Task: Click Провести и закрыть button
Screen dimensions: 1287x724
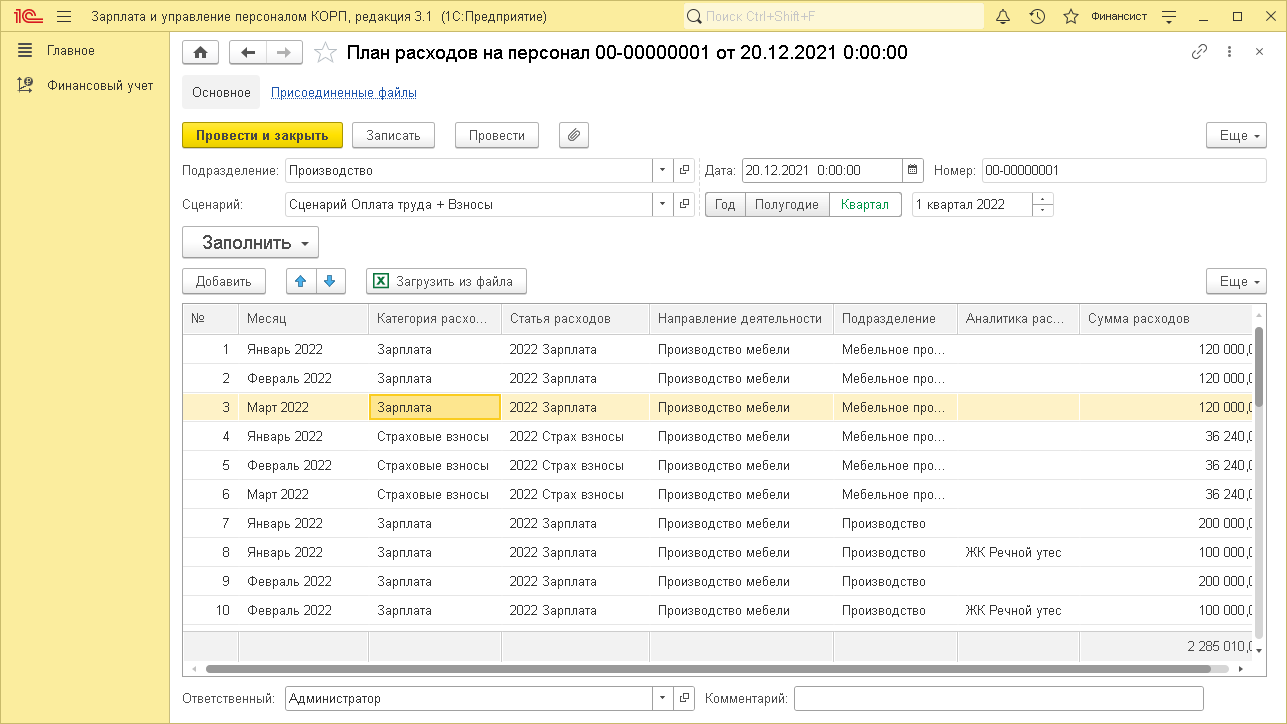Action: (x=262, y=135)
